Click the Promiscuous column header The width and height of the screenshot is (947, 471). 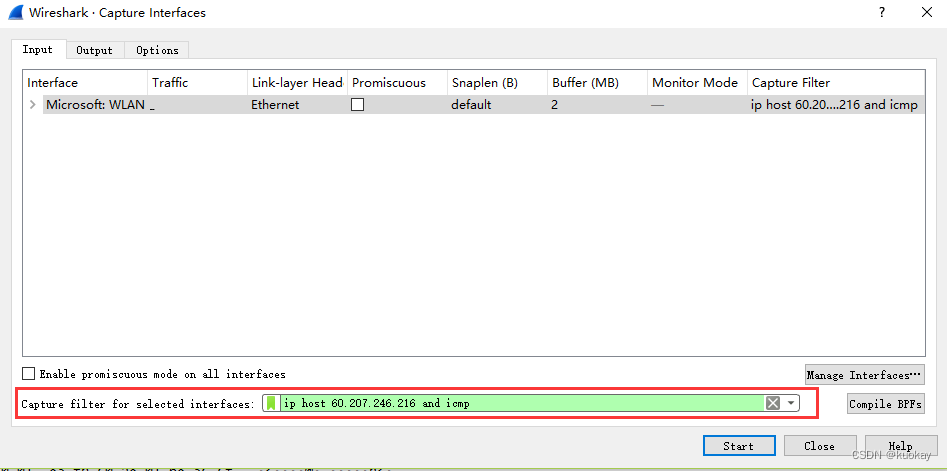tap(397, 83)
